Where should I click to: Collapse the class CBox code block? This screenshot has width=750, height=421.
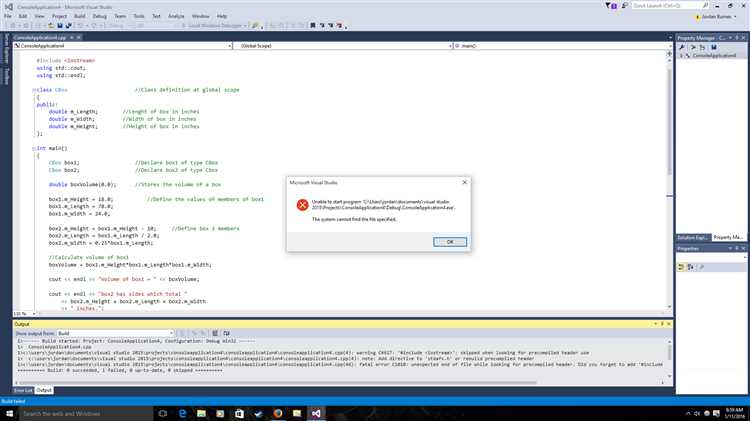pos(34,90)
